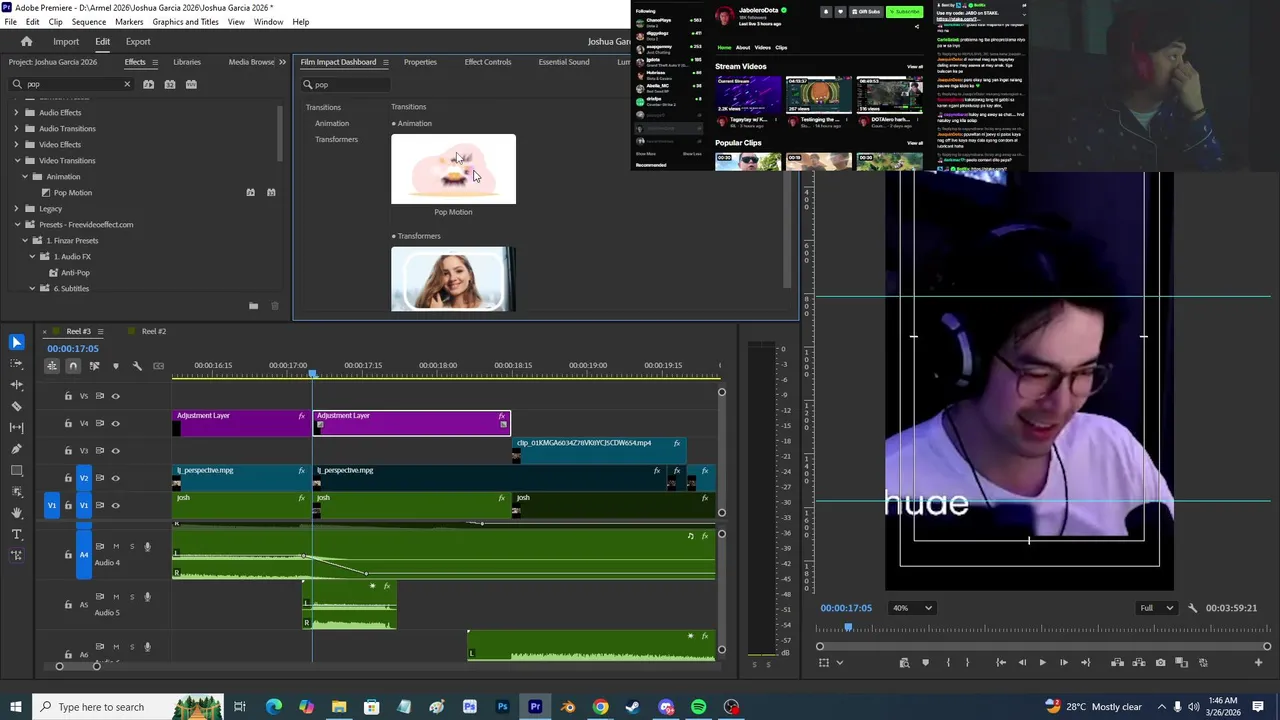
Task: Expand the Audio Transitions folder
Action: click(x=16, y=128)
